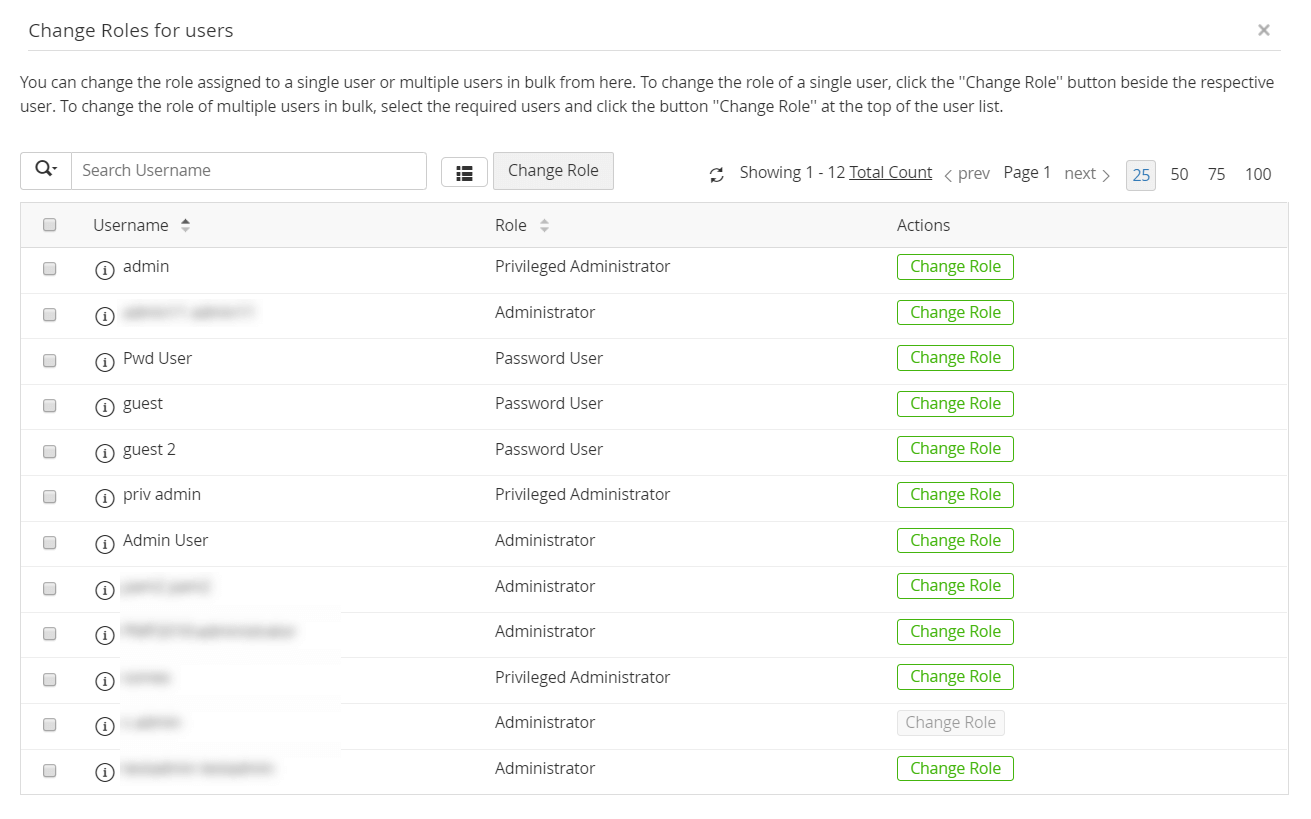This screenshot has width=1311, height=819.
Task: Sort the list by Role column arrows
Action: pyautogui.click(x=544, y=226)
